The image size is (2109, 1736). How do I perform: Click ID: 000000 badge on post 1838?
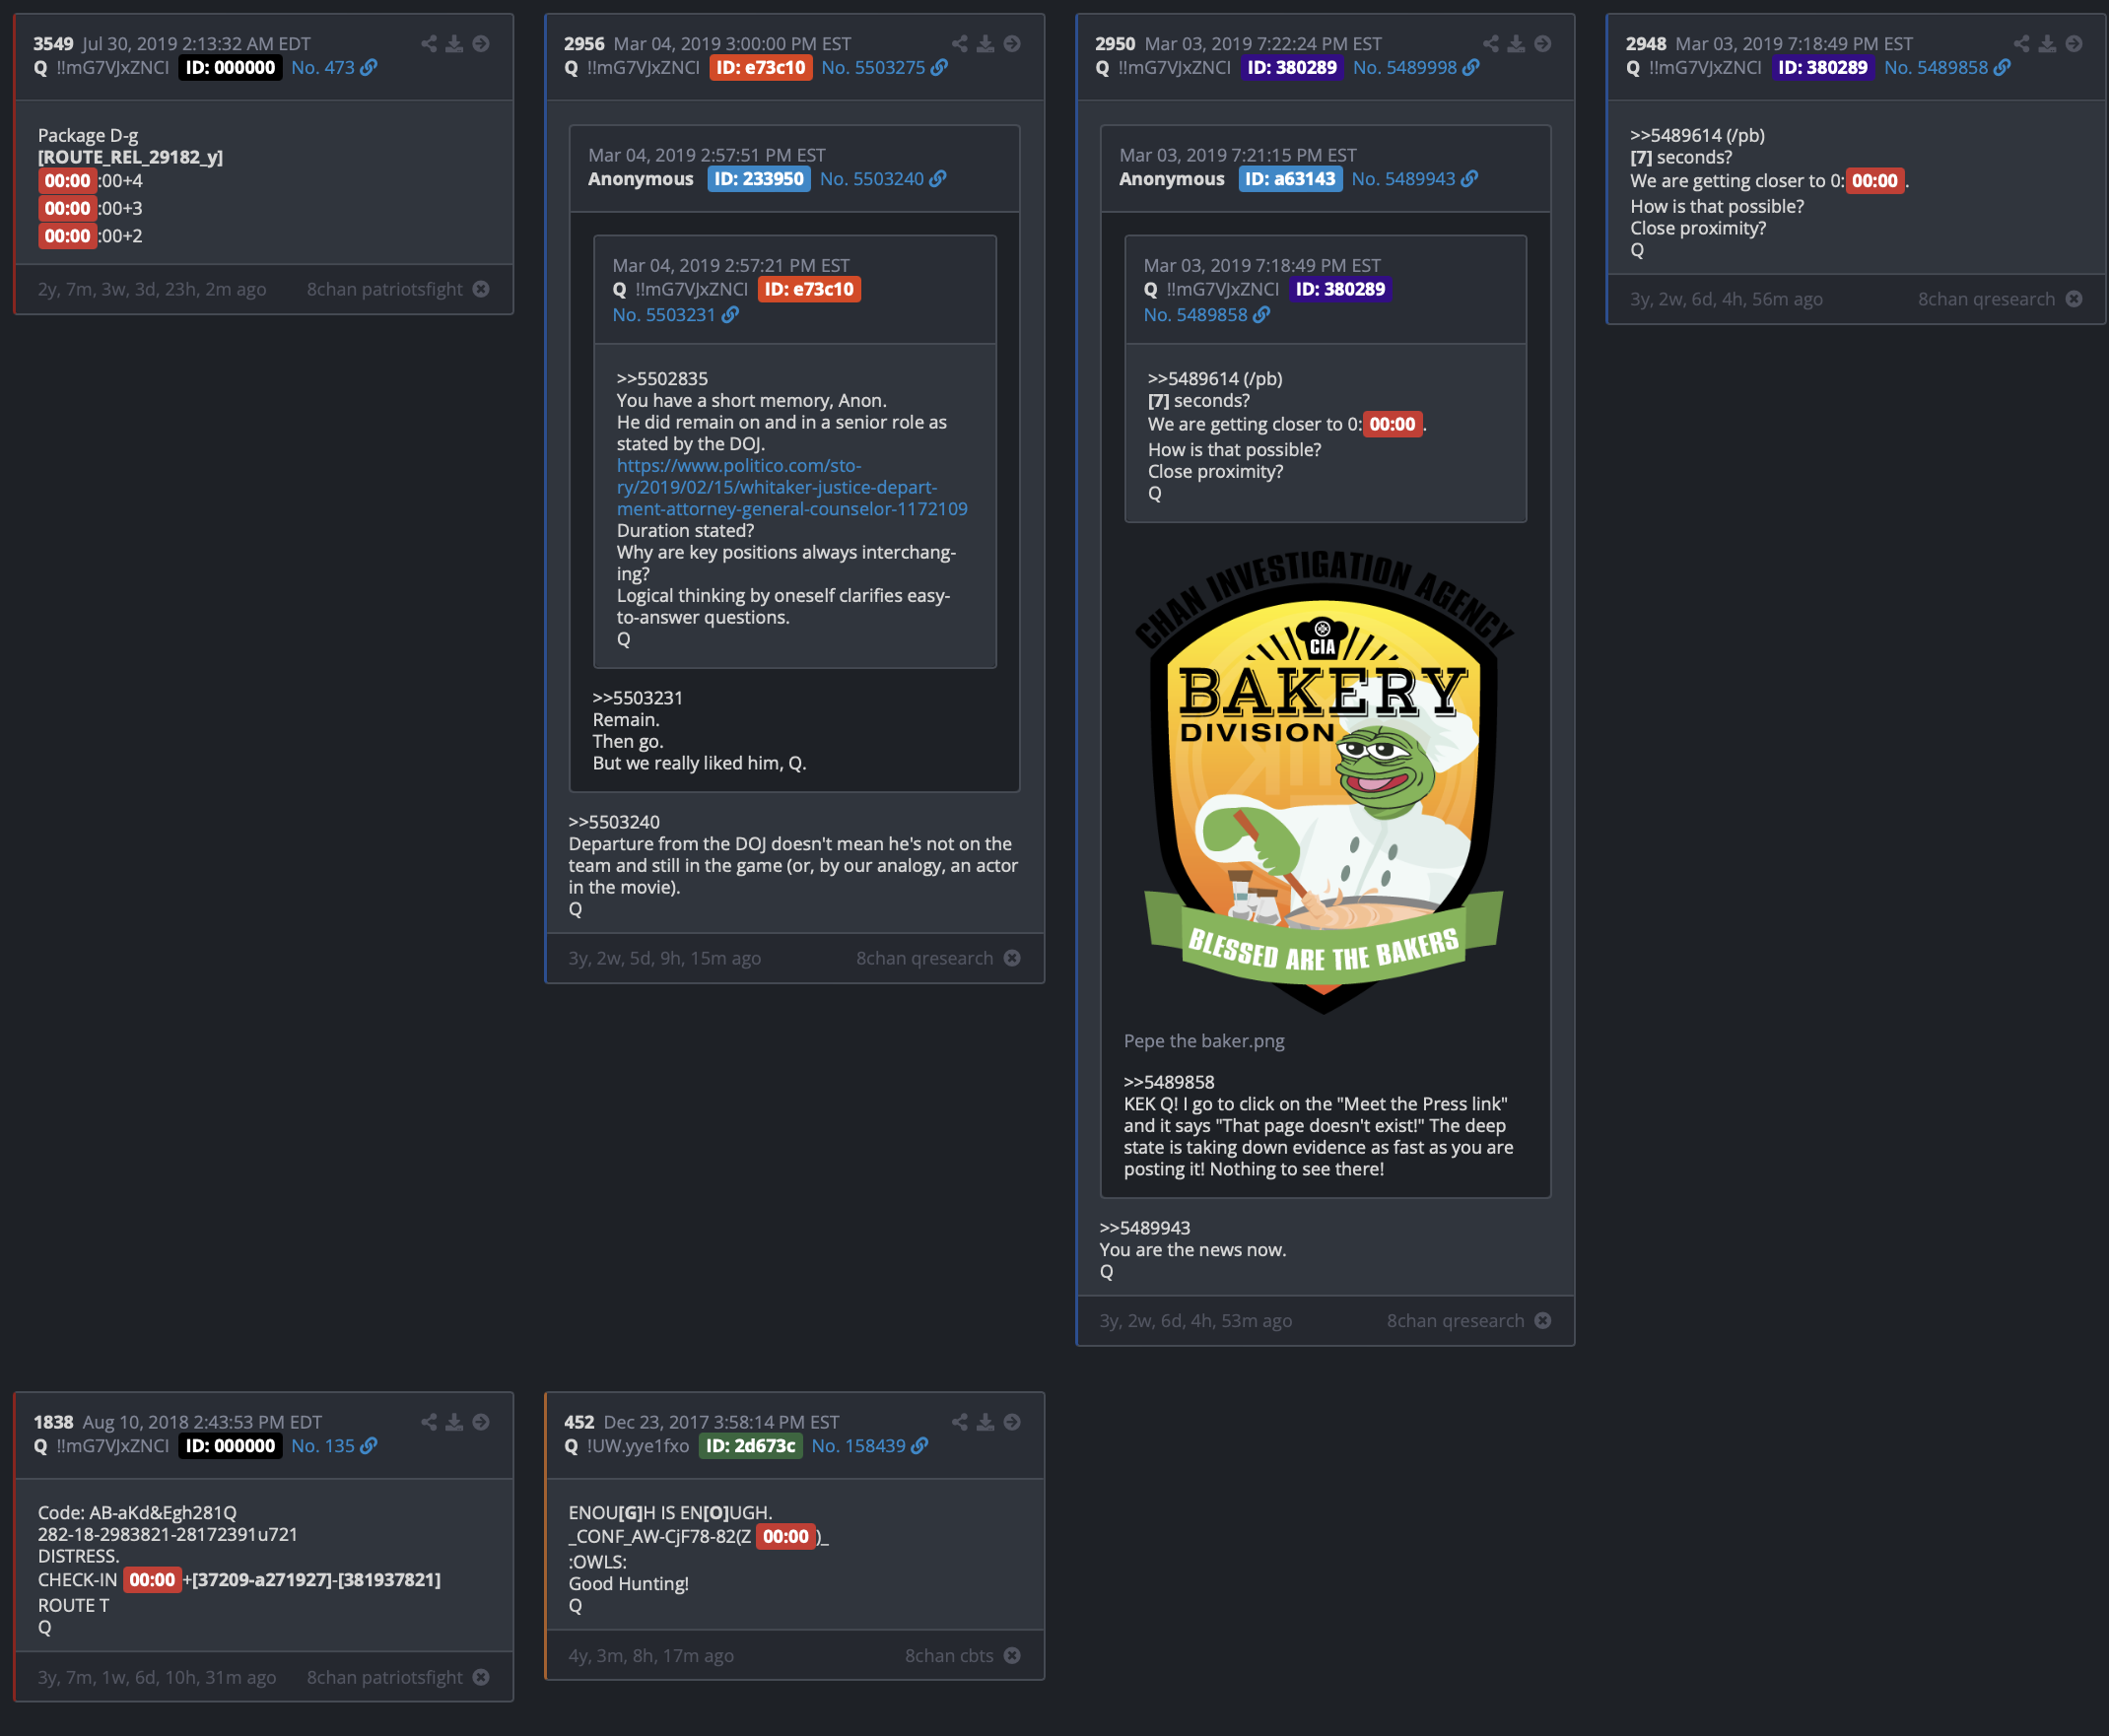(x=230, y=1446)
